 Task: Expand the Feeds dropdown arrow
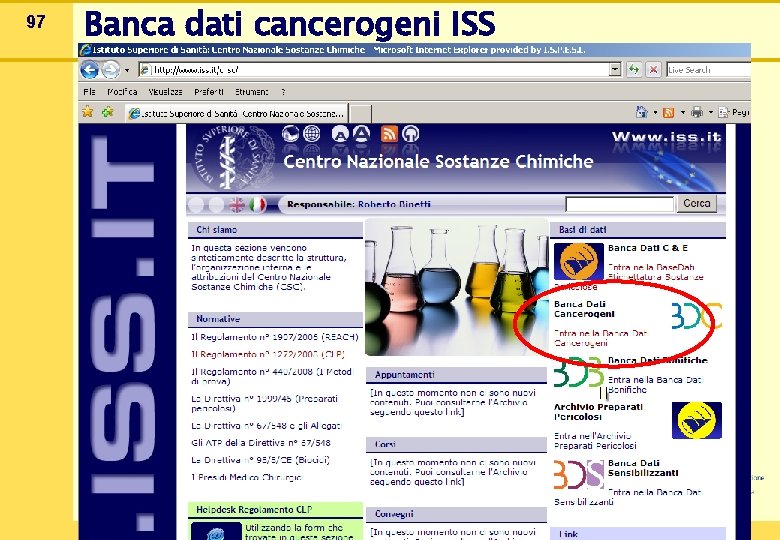click(x=682, y=113)
